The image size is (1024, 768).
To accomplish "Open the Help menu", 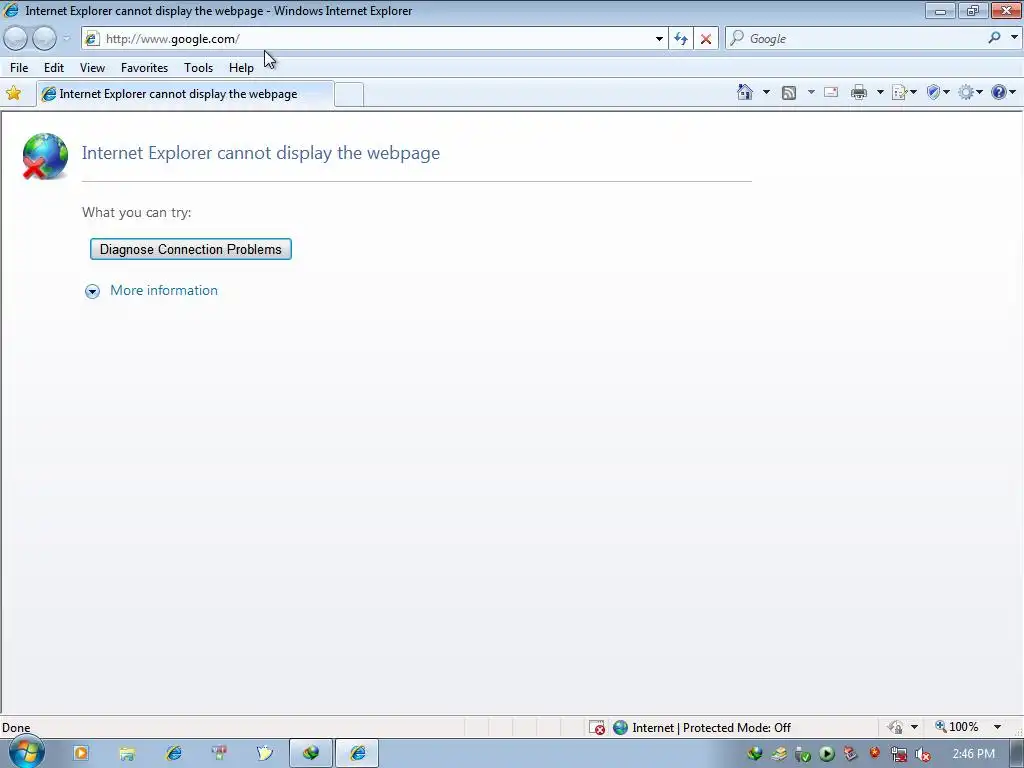I will pos(241,67).
